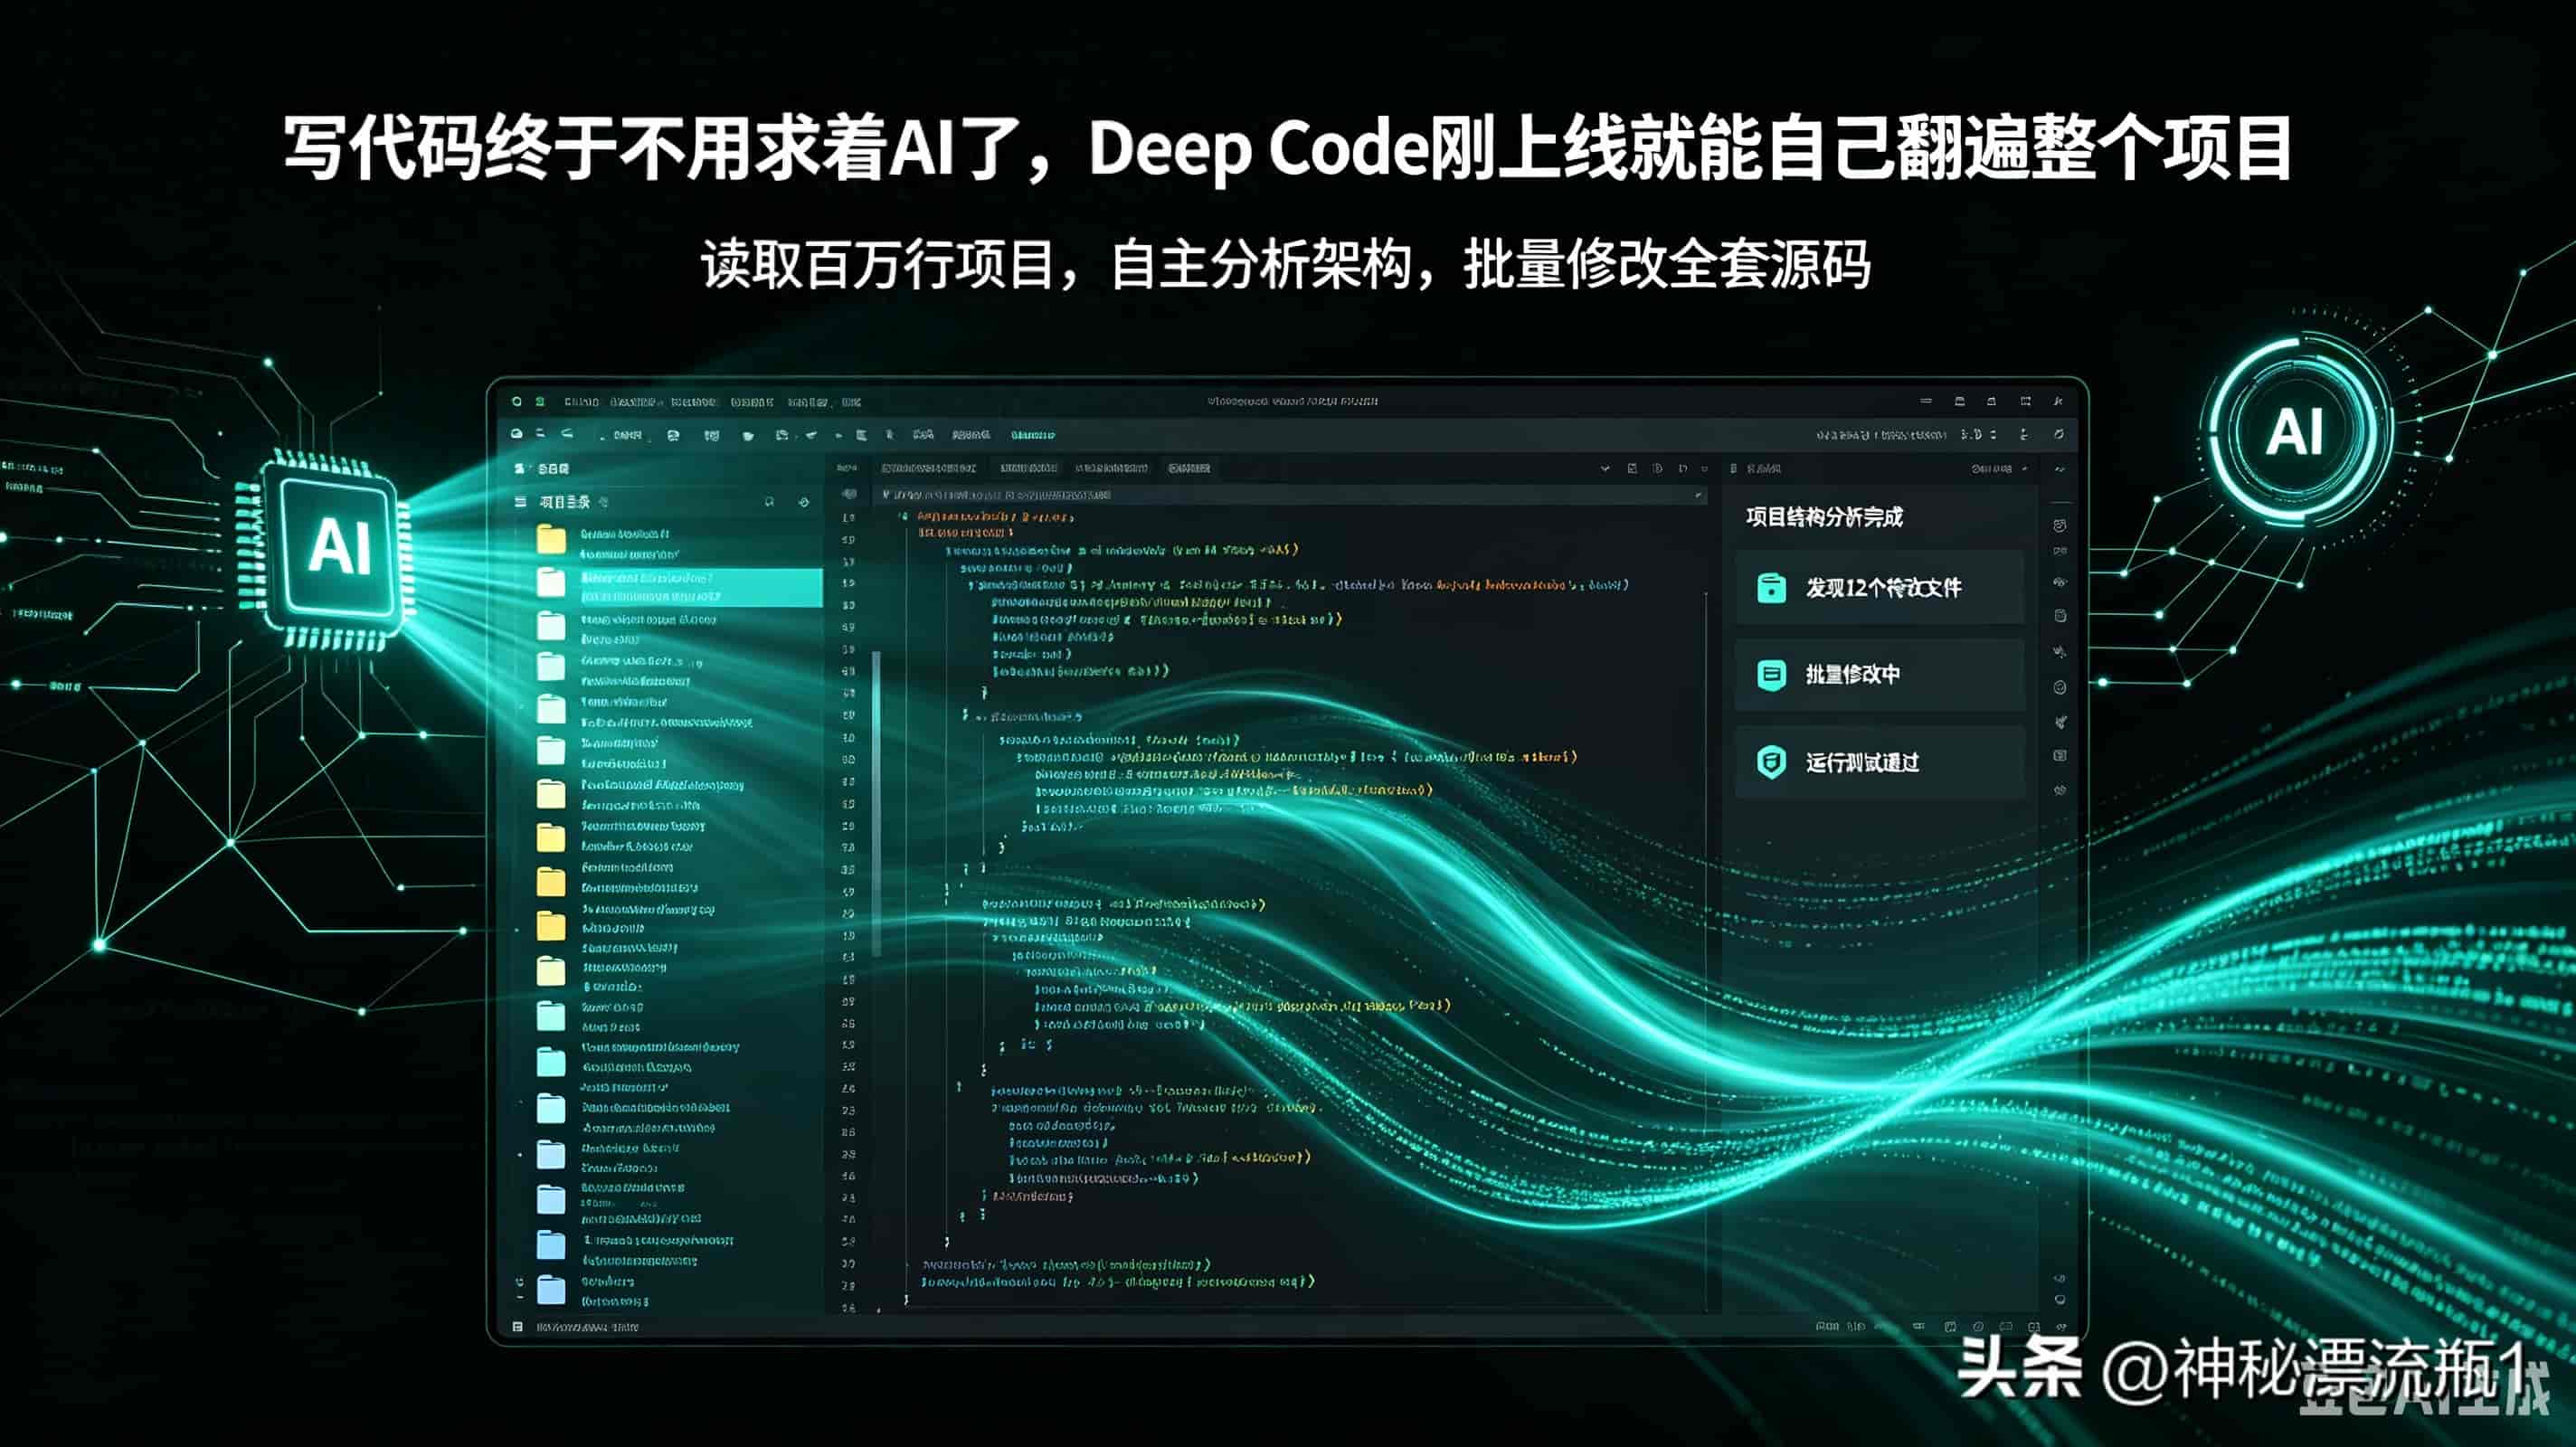Switch to the first editor tab
The width and height of the screenshot is (2576, 1447).
[x=928, y=468]
